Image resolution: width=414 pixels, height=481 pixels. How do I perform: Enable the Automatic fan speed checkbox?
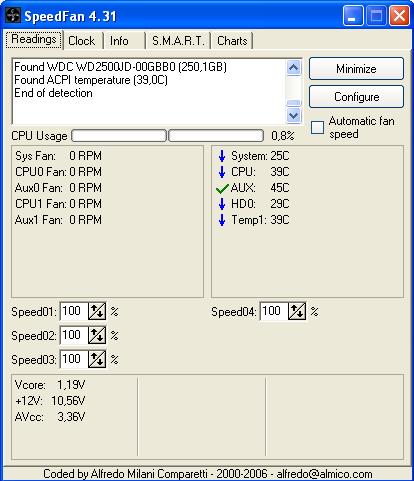click(317, 127)
